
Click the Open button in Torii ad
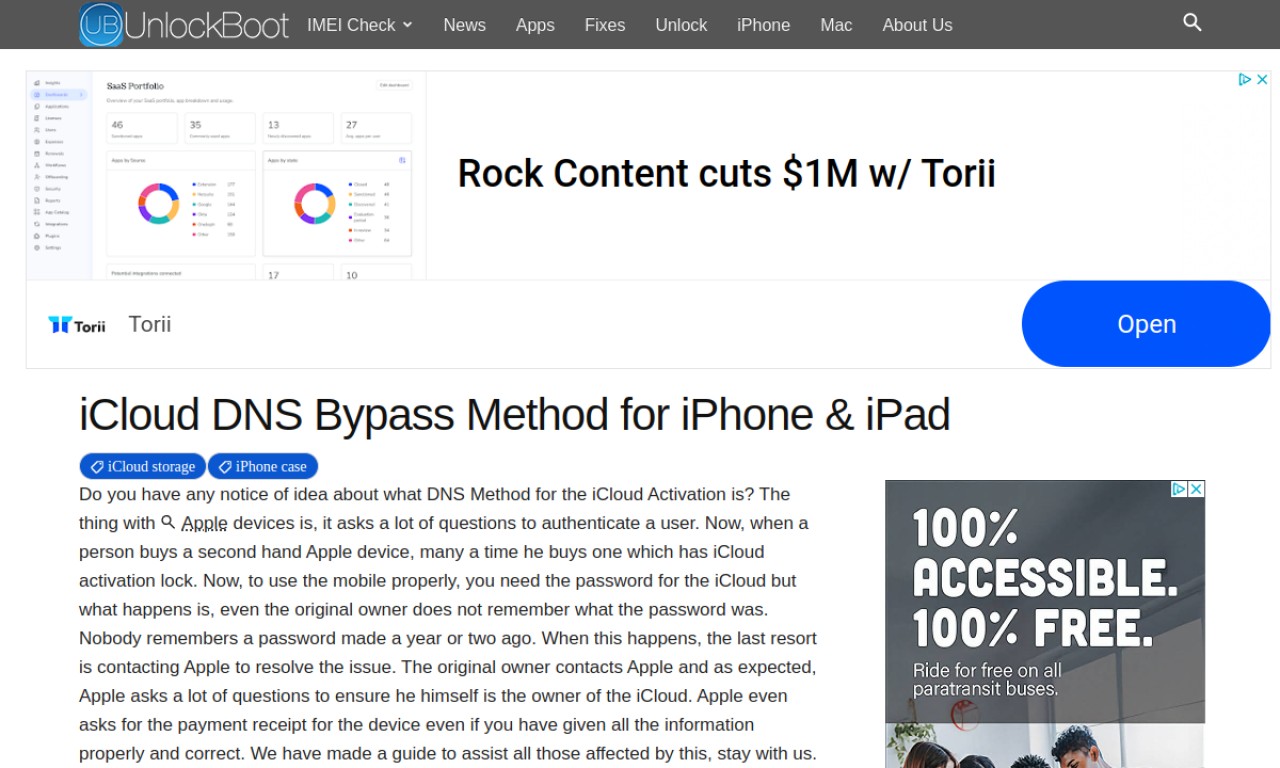click(1146, 324)
